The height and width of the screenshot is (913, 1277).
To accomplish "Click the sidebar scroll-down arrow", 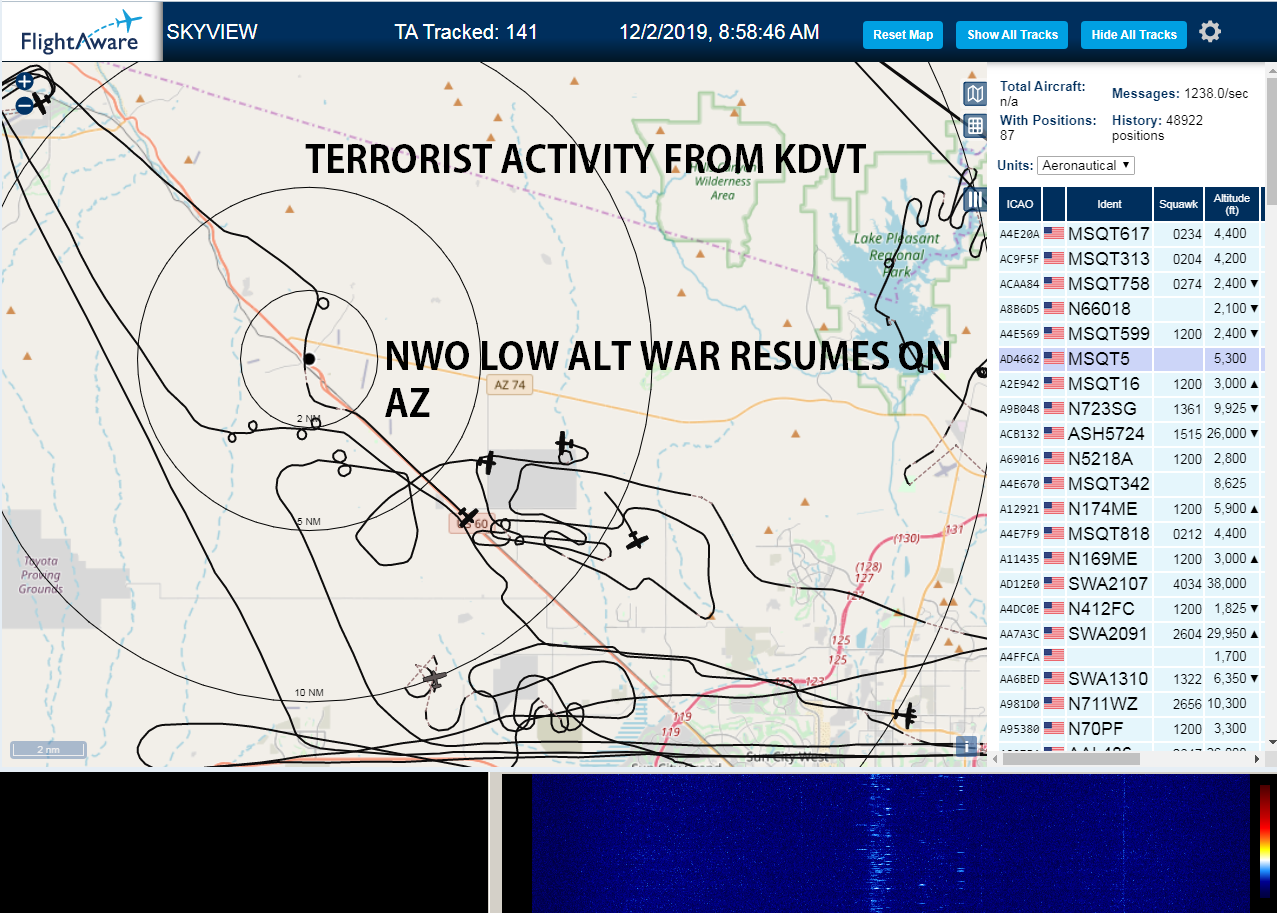I will (1270, 741).
